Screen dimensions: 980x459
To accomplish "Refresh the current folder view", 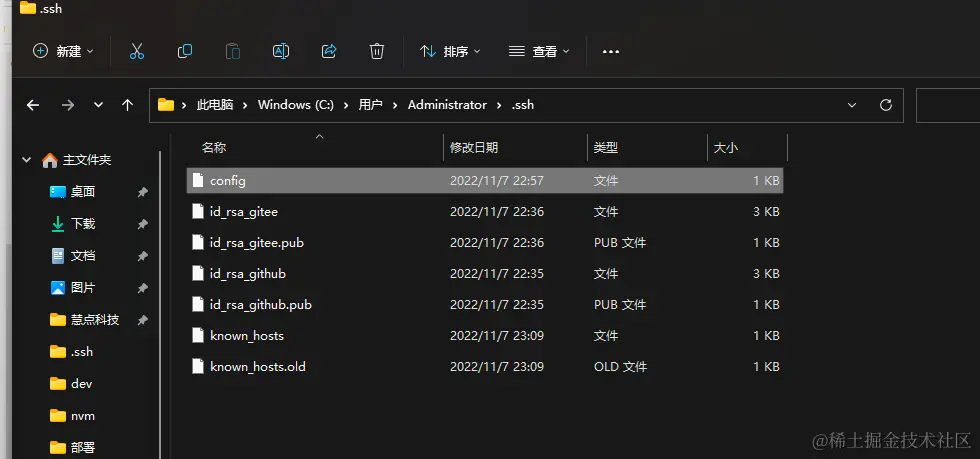I will (x=886, y=105).
